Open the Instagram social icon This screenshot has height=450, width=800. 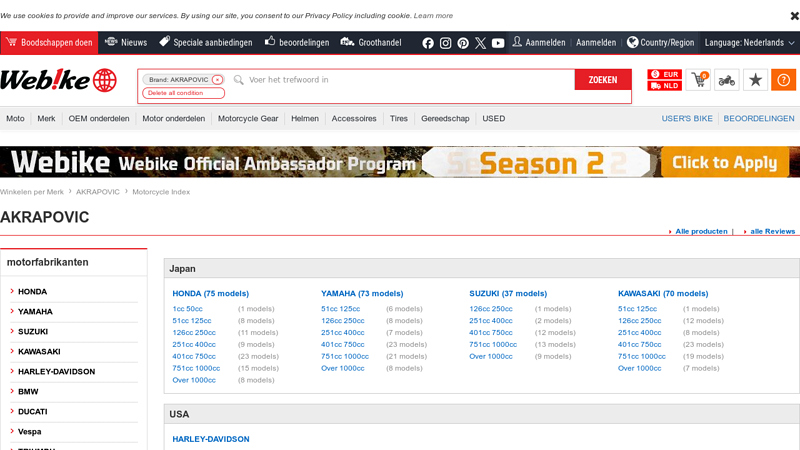point(445,43)
